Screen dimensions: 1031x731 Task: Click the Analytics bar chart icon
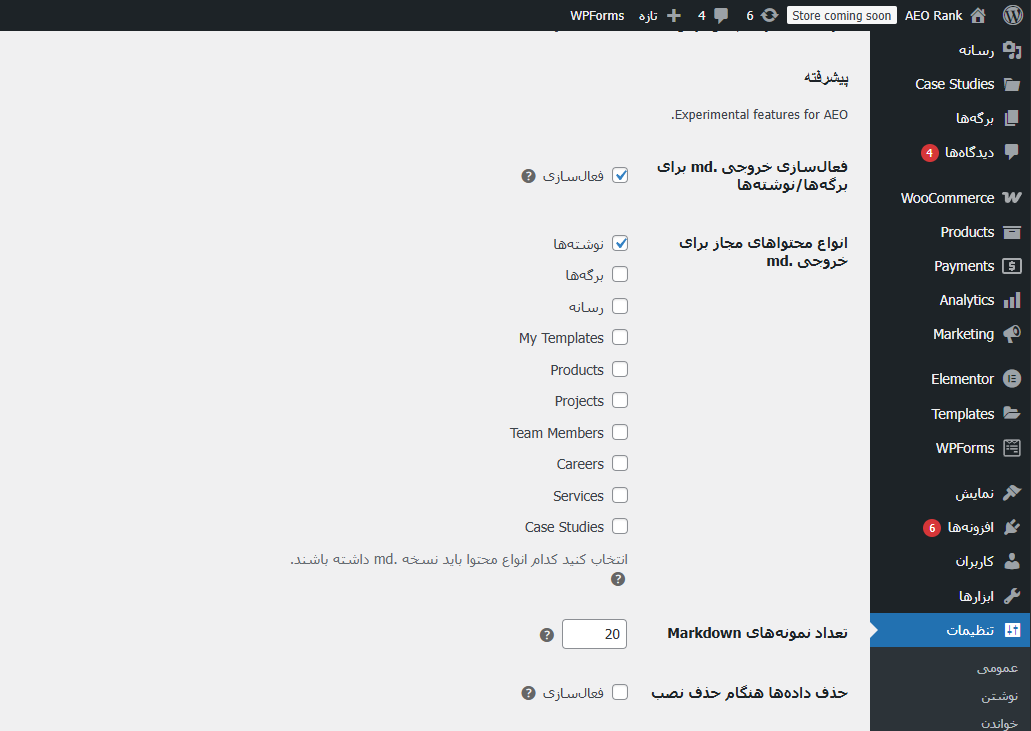tap(1011, 300)
